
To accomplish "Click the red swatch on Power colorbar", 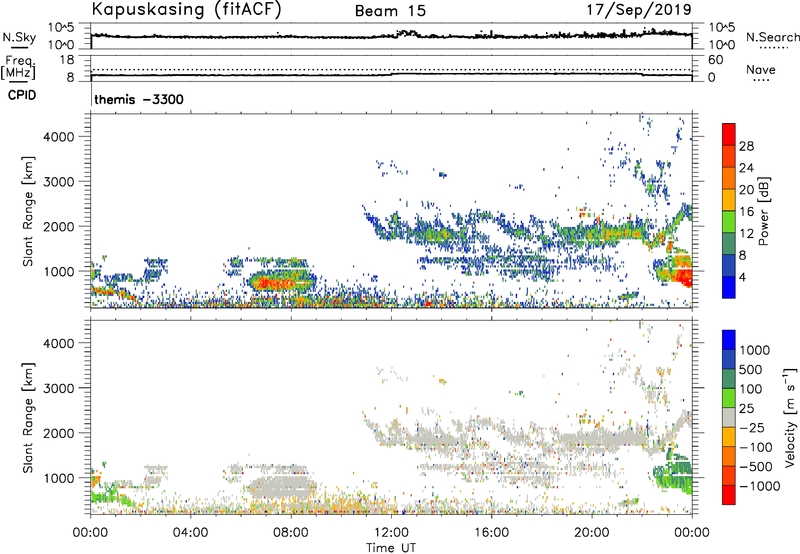I will point(729,134).
